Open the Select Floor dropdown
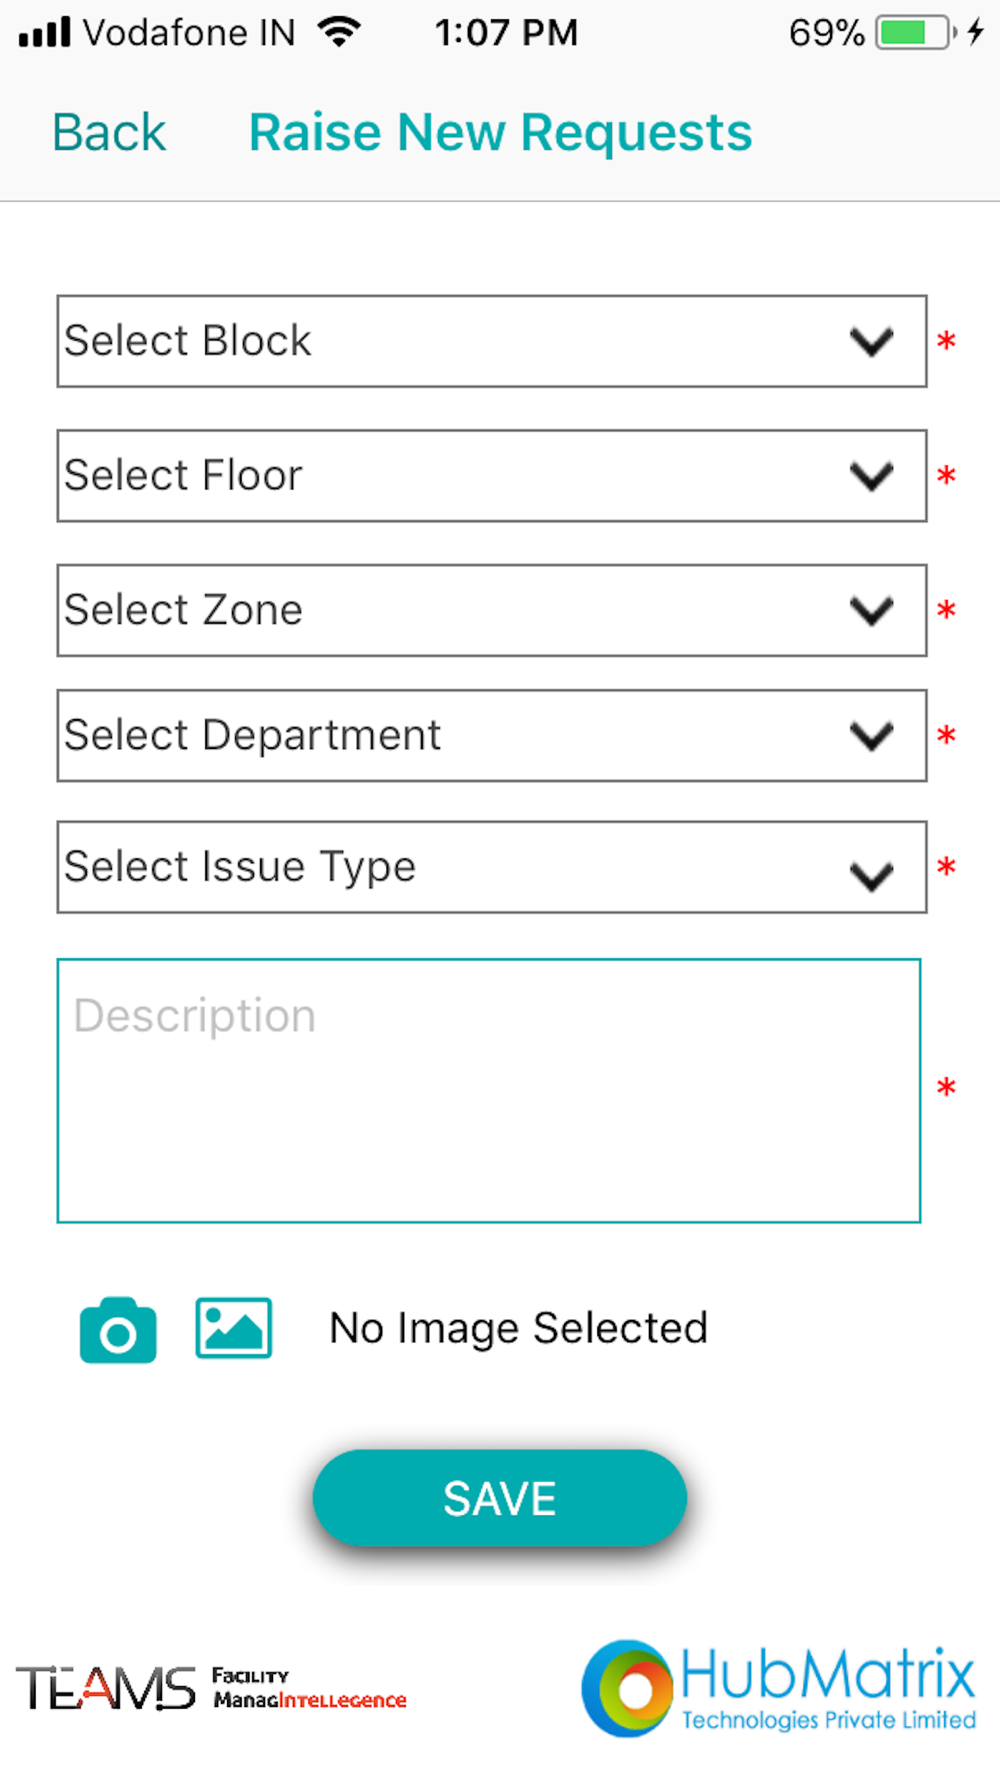1000x1778 pixels. coord(492,476)
